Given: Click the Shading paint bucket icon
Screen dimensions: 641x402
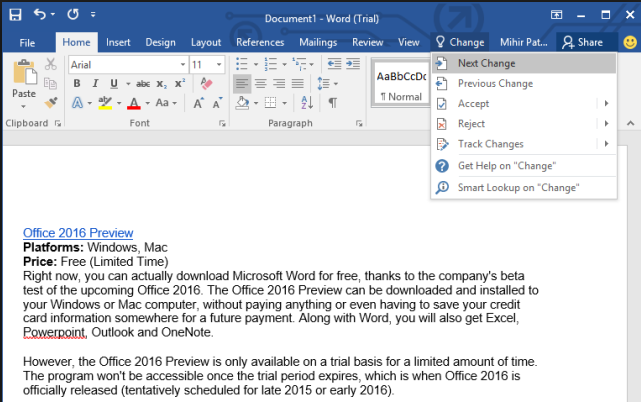Looking at the screenshot, I should pos(242,103).
